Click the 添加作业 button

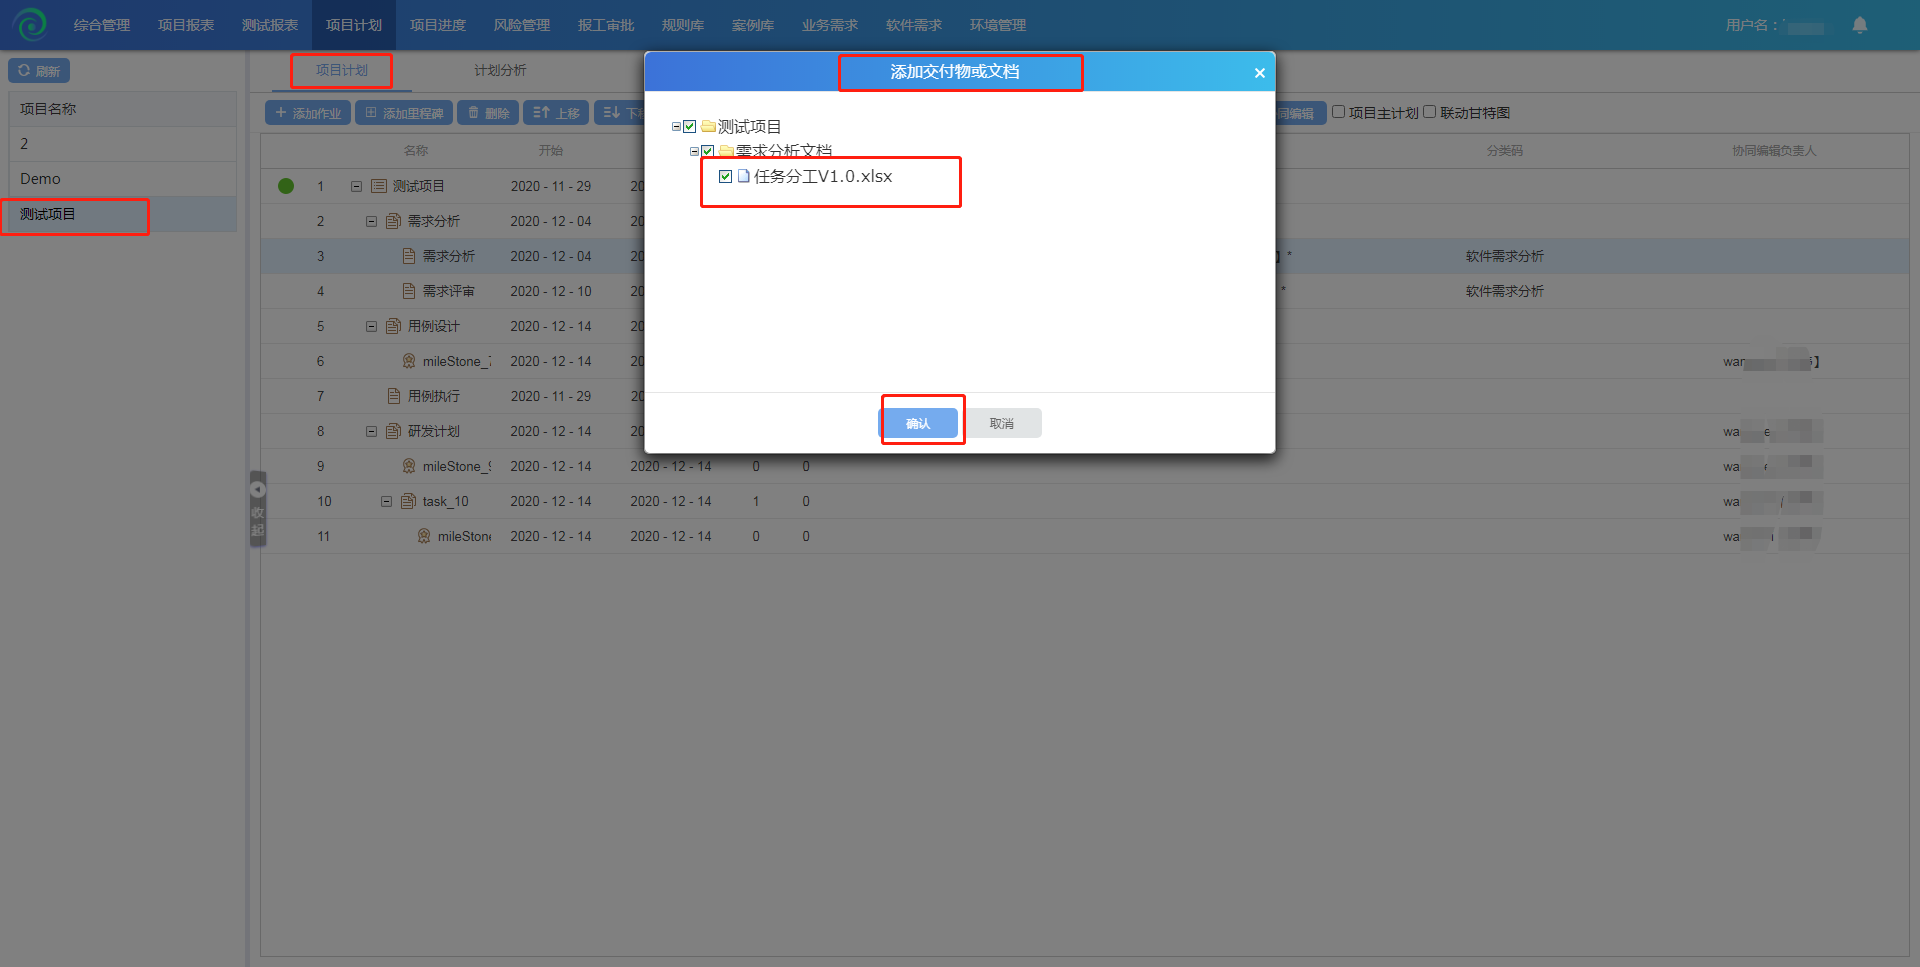(308, 113)
